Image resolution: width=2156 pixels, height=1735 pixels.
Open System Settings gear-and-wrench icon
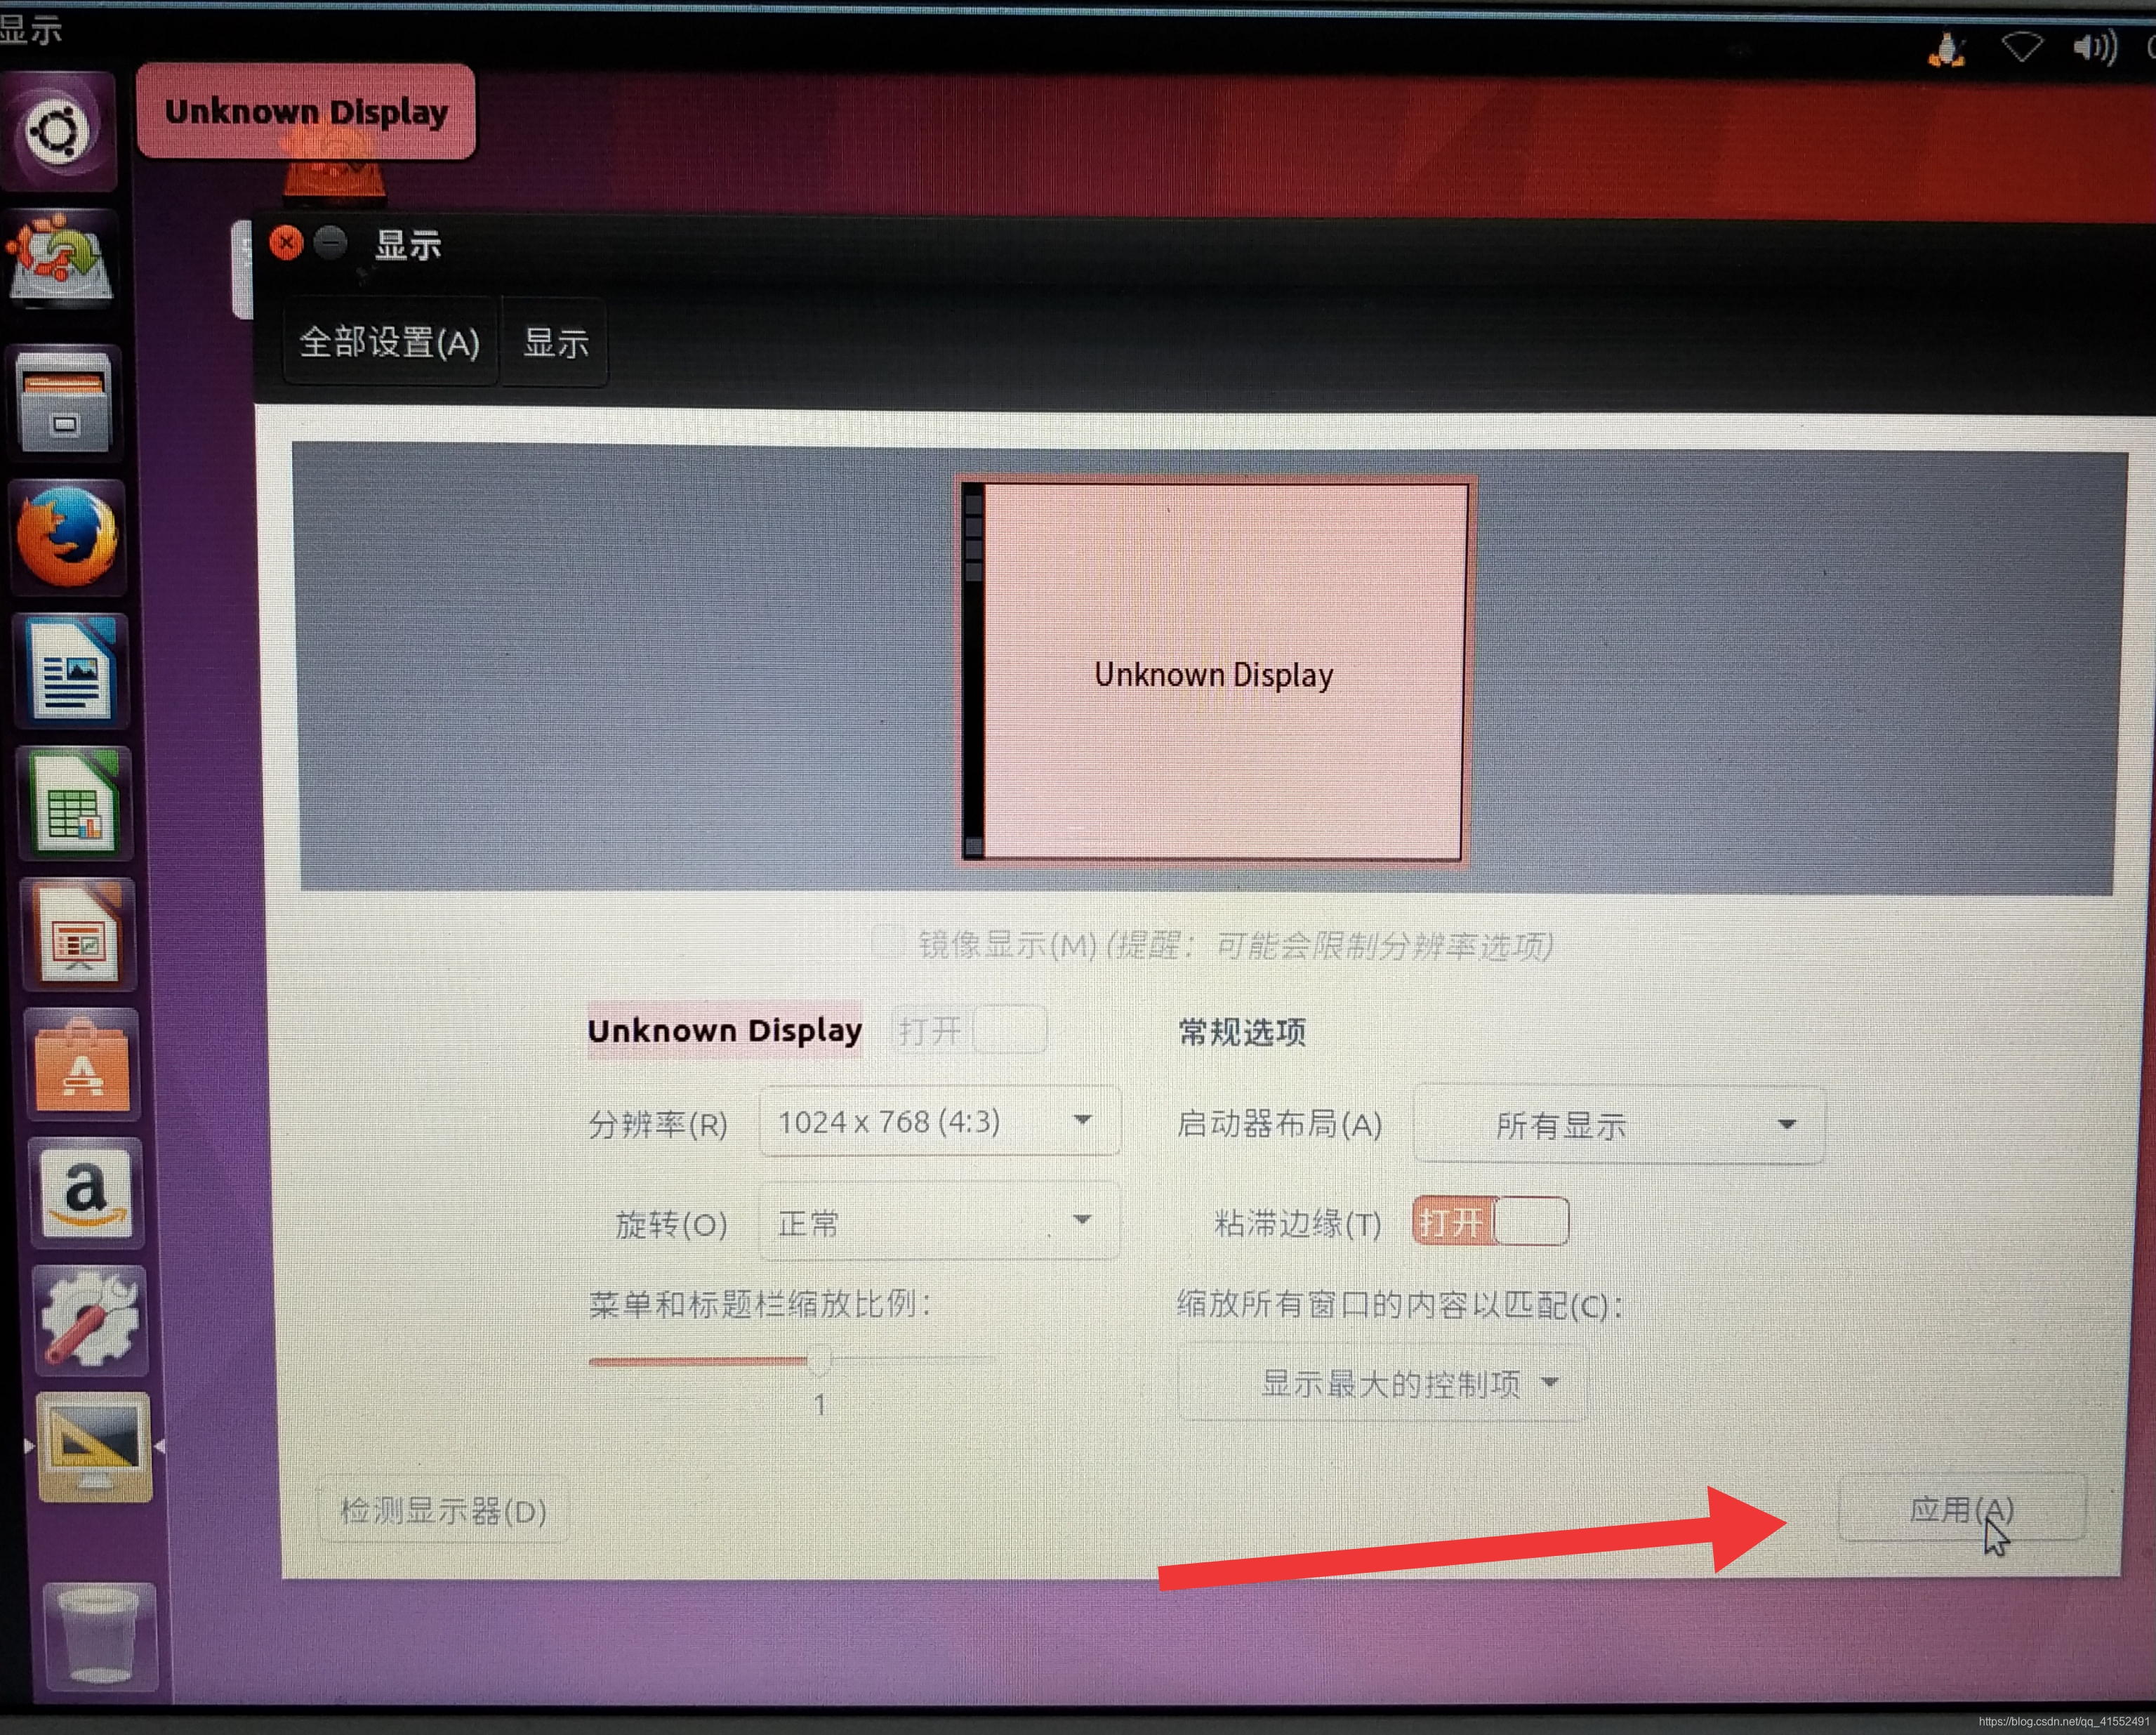[90, 1319]
